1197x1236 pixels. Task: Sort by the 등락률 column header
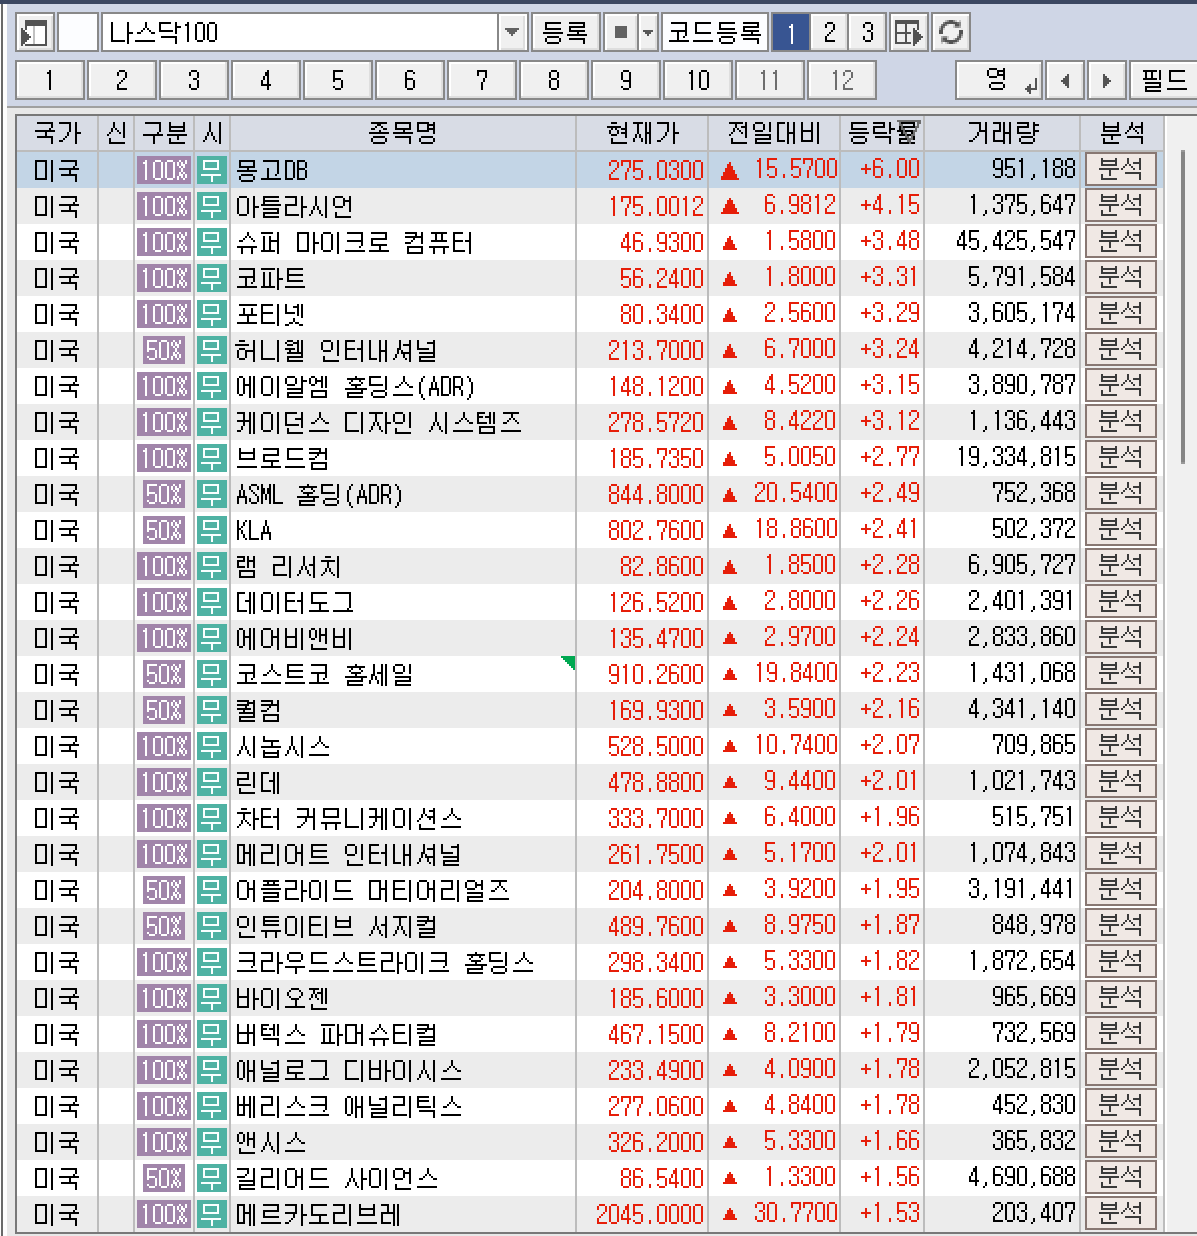[882, 132]
